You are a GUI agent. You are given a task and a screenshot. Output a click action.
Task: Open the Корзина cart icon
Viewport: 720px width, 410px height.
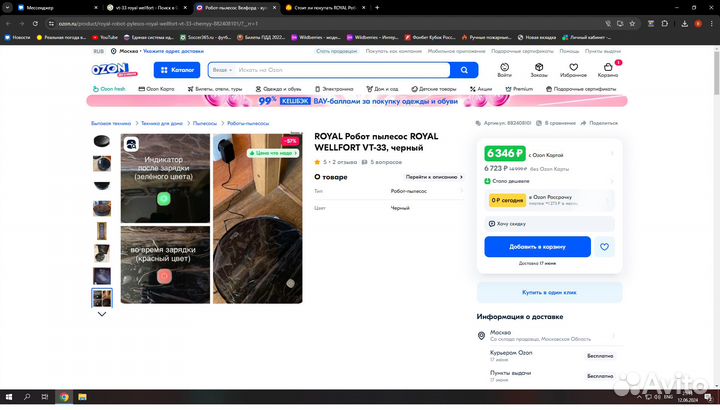coord(607,69)
